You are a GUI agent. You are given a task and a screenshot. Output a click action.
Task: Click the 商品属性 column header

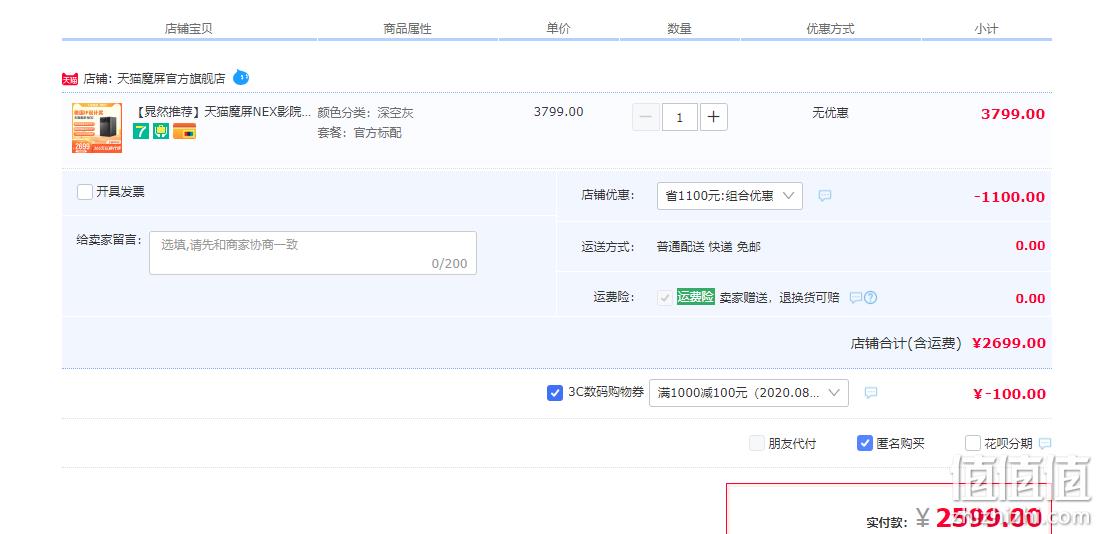click(408, 29)
